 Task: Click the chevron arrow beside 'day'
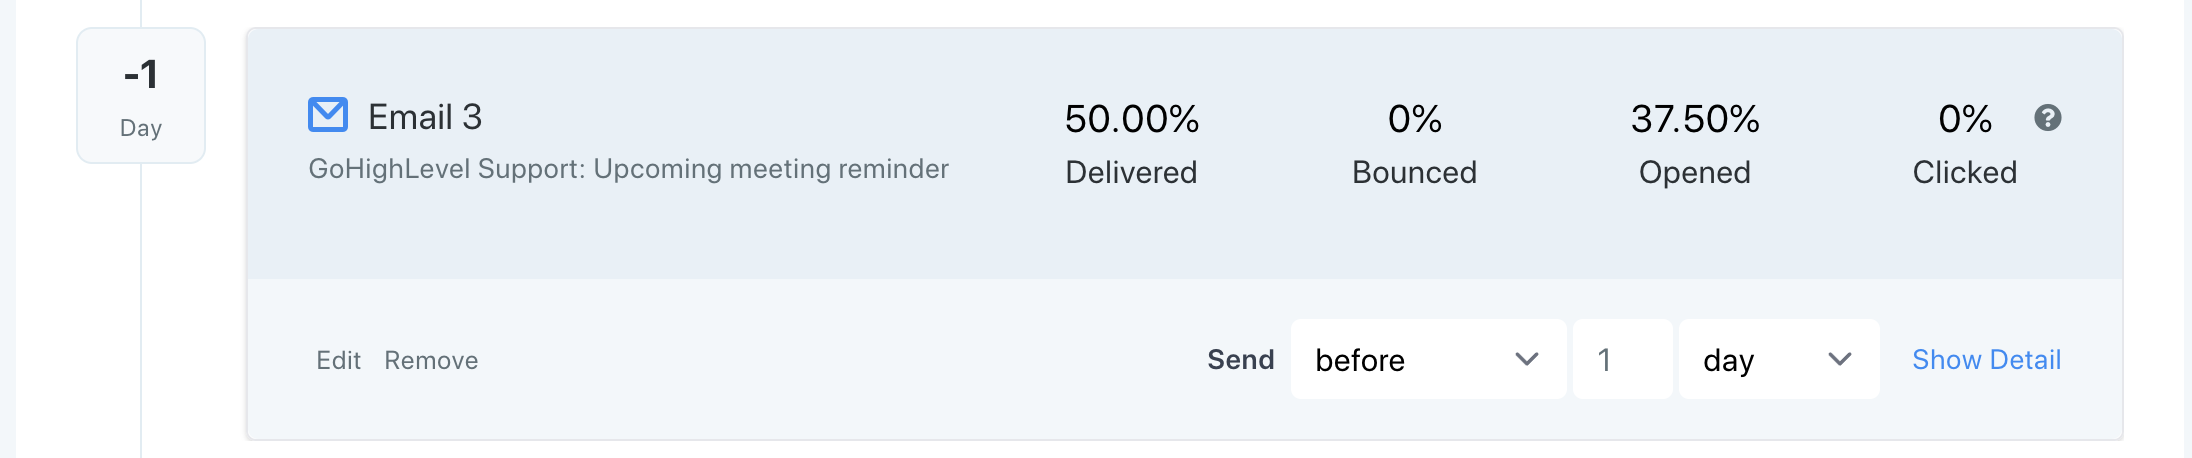[x=1839, y=359]
